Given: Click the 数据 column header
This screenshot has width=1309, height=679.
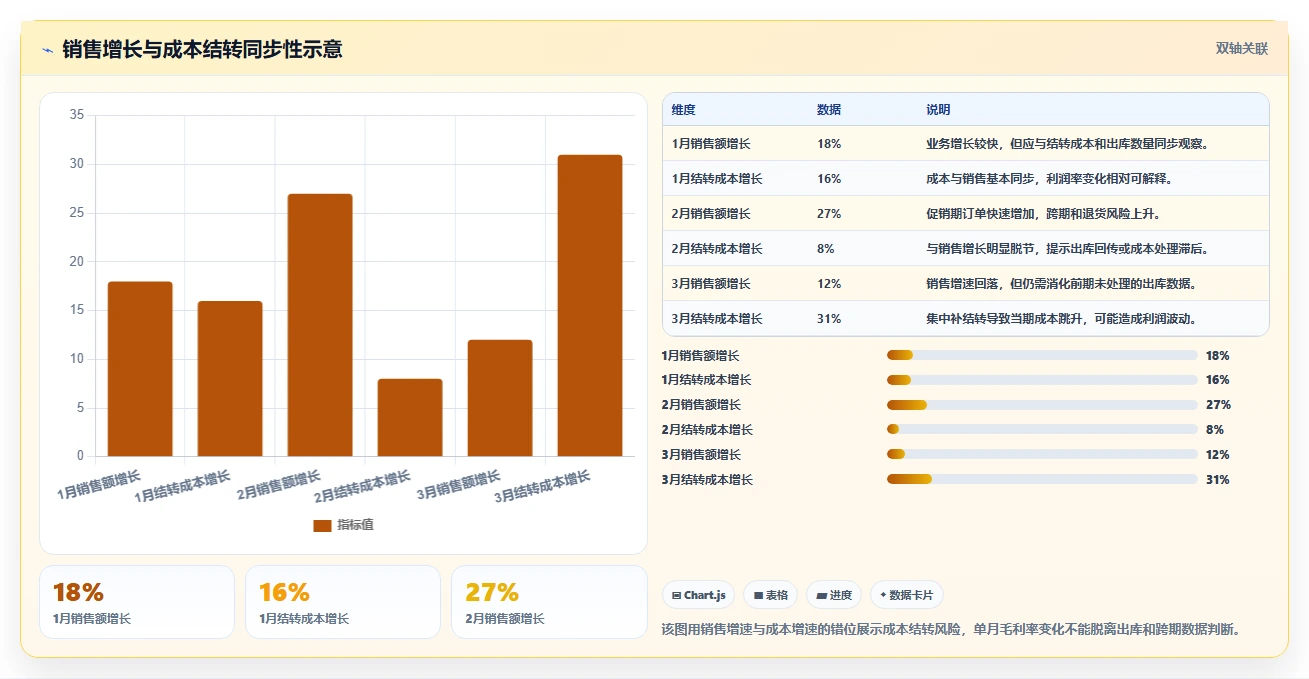Looking at the screenshot, I should pyautogui.click(x=829, y=109).
